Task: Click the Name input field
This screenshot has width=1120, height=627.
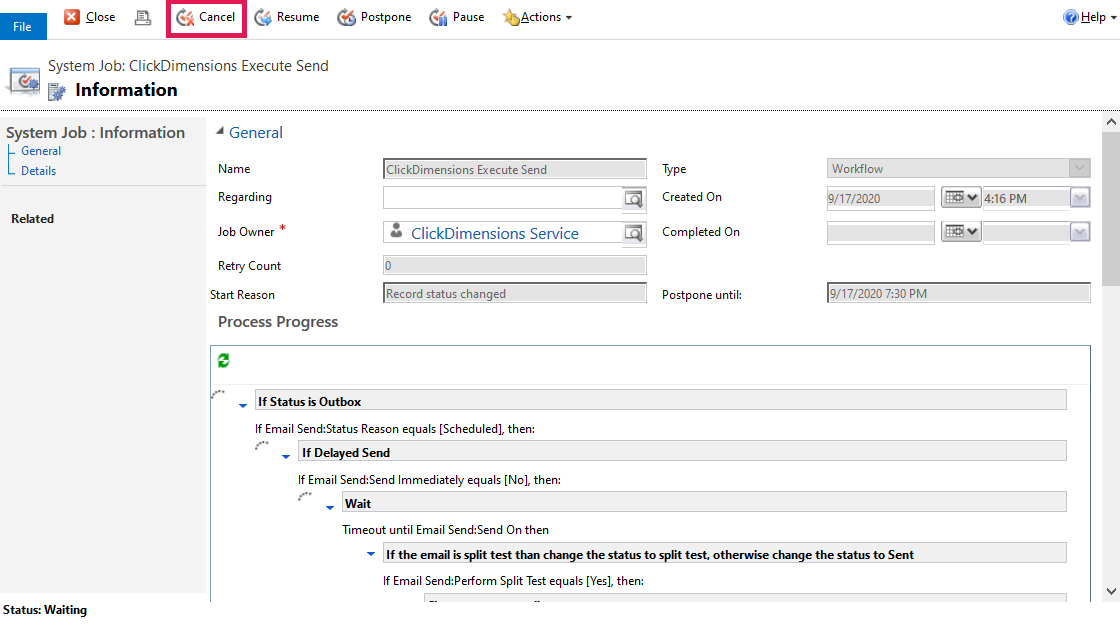Action: [514, 169]
